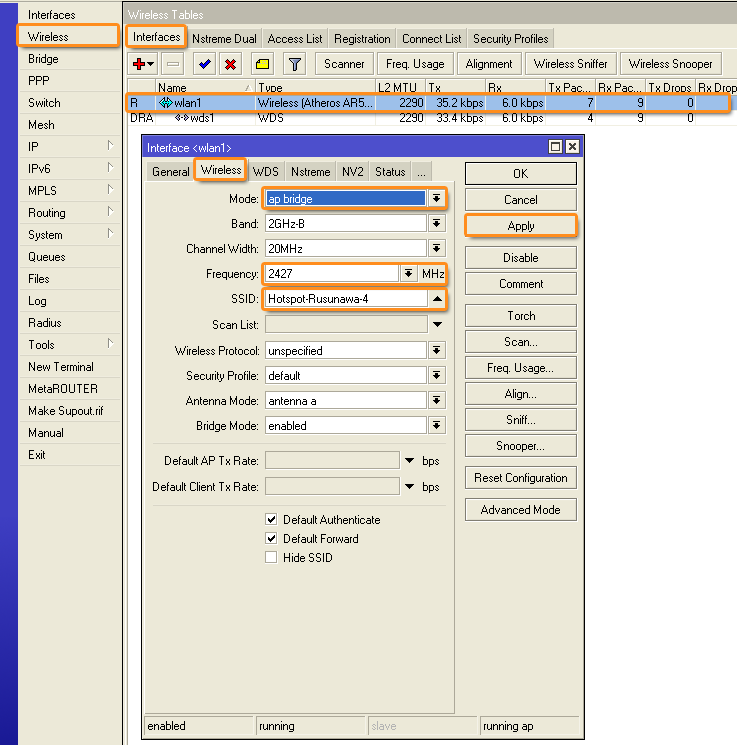
Task: Click the red plus add interface icon
Action: pyautogui.click(x=140, y=64)
